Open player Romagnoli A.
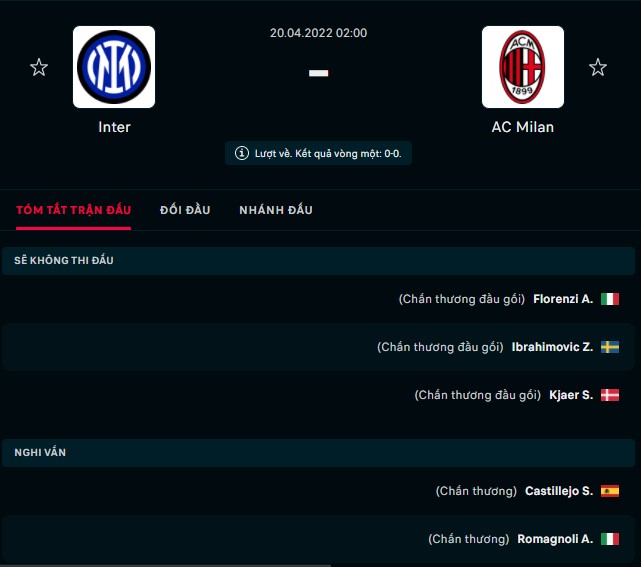641x567 pixels. coord(555,539)
